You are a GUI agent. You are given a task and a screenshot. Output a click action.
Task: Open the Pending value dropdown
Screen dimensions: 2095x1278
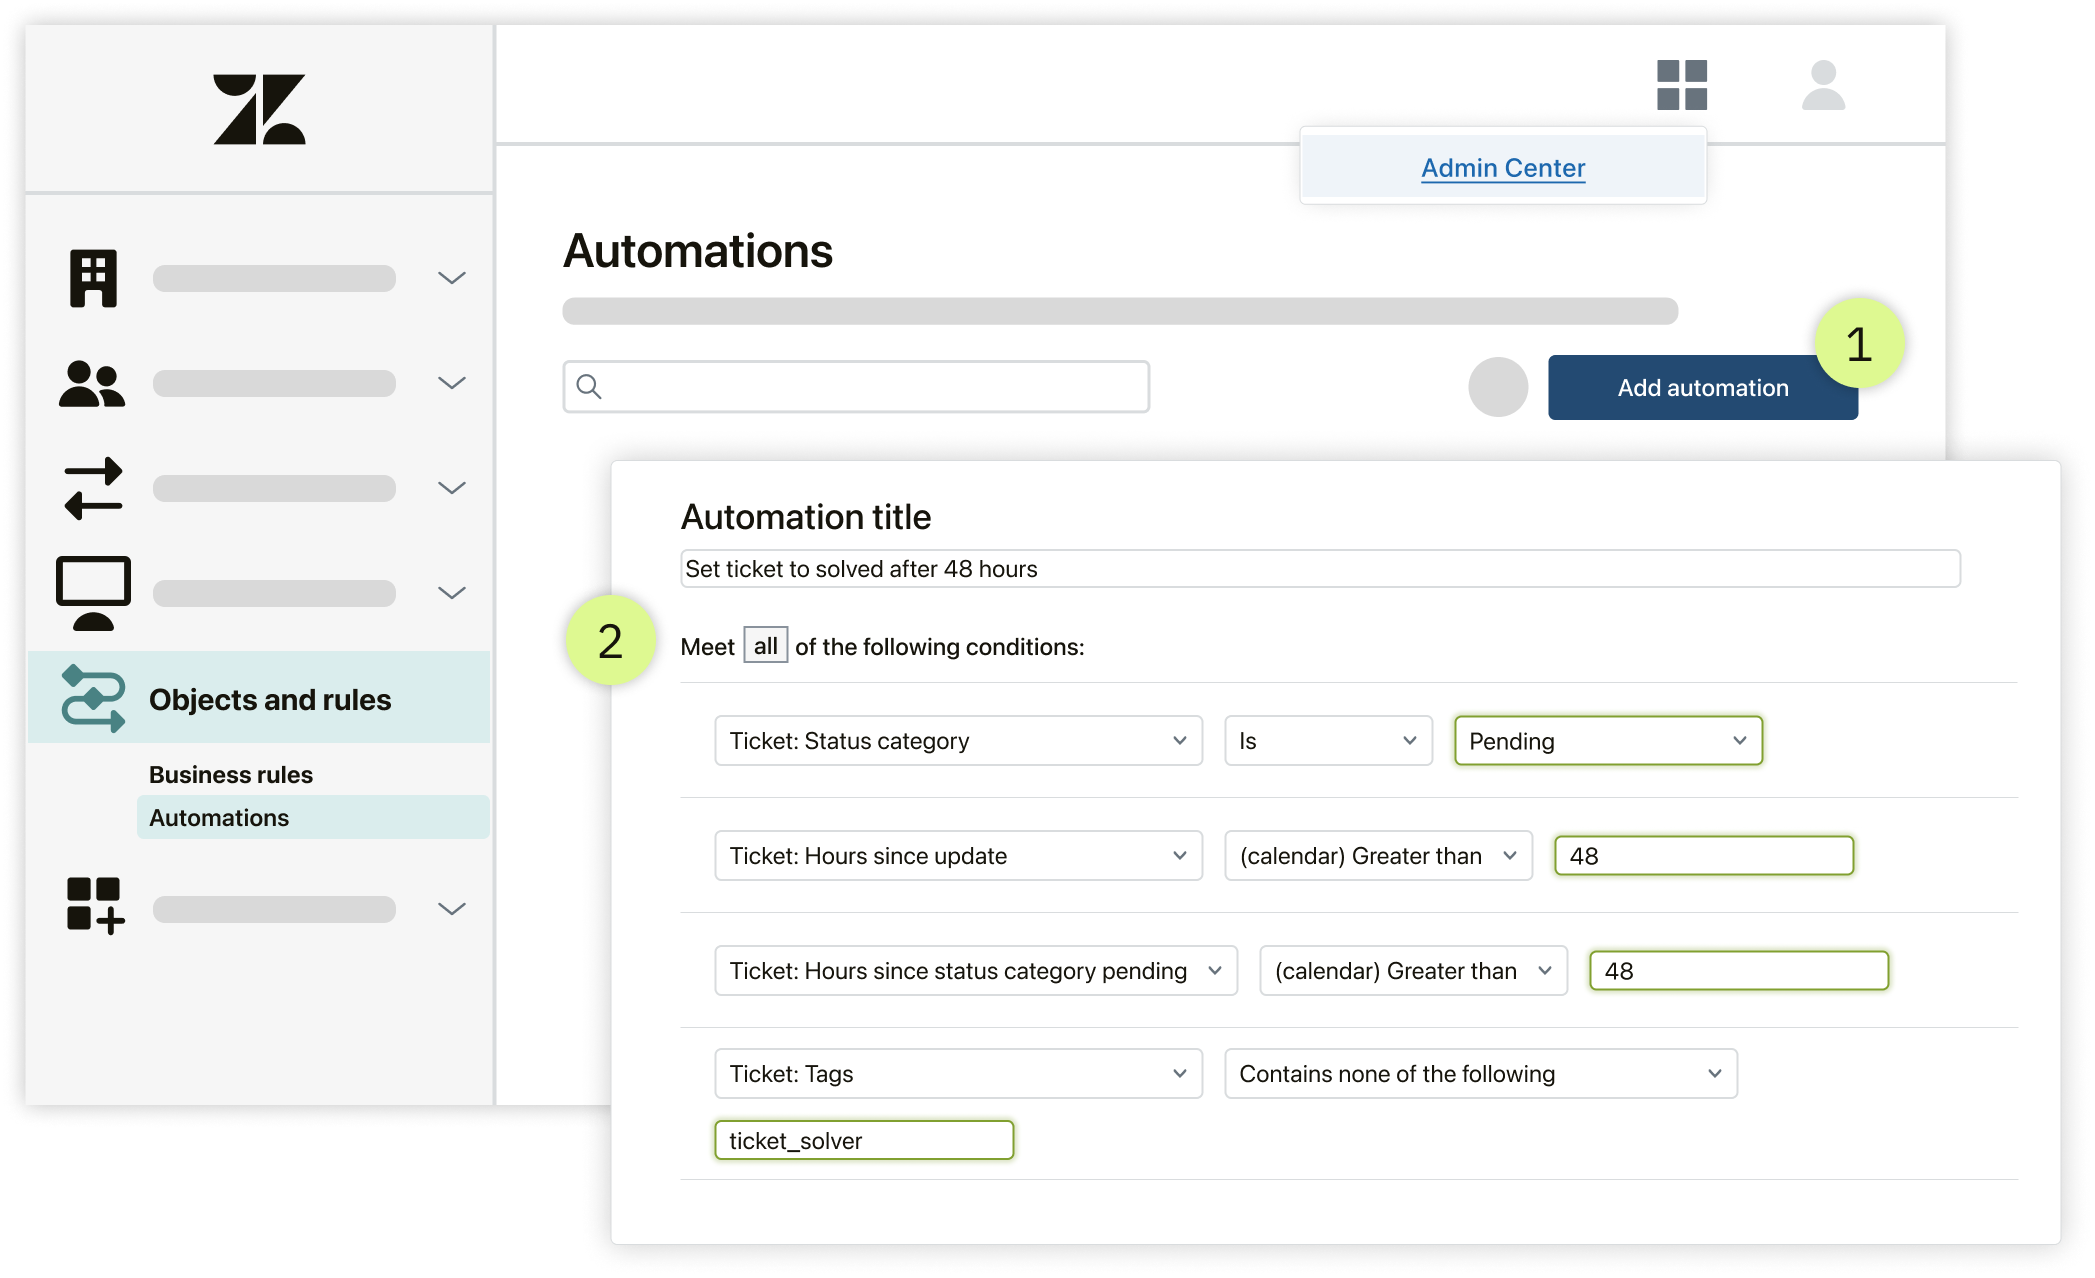(1607, 741)
